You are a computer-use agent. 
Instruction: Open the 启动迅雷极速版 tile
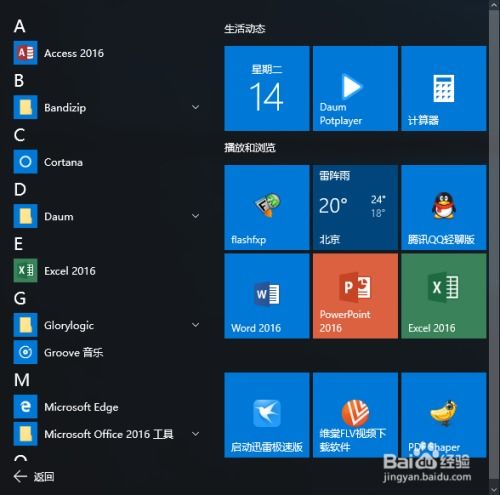267,415
